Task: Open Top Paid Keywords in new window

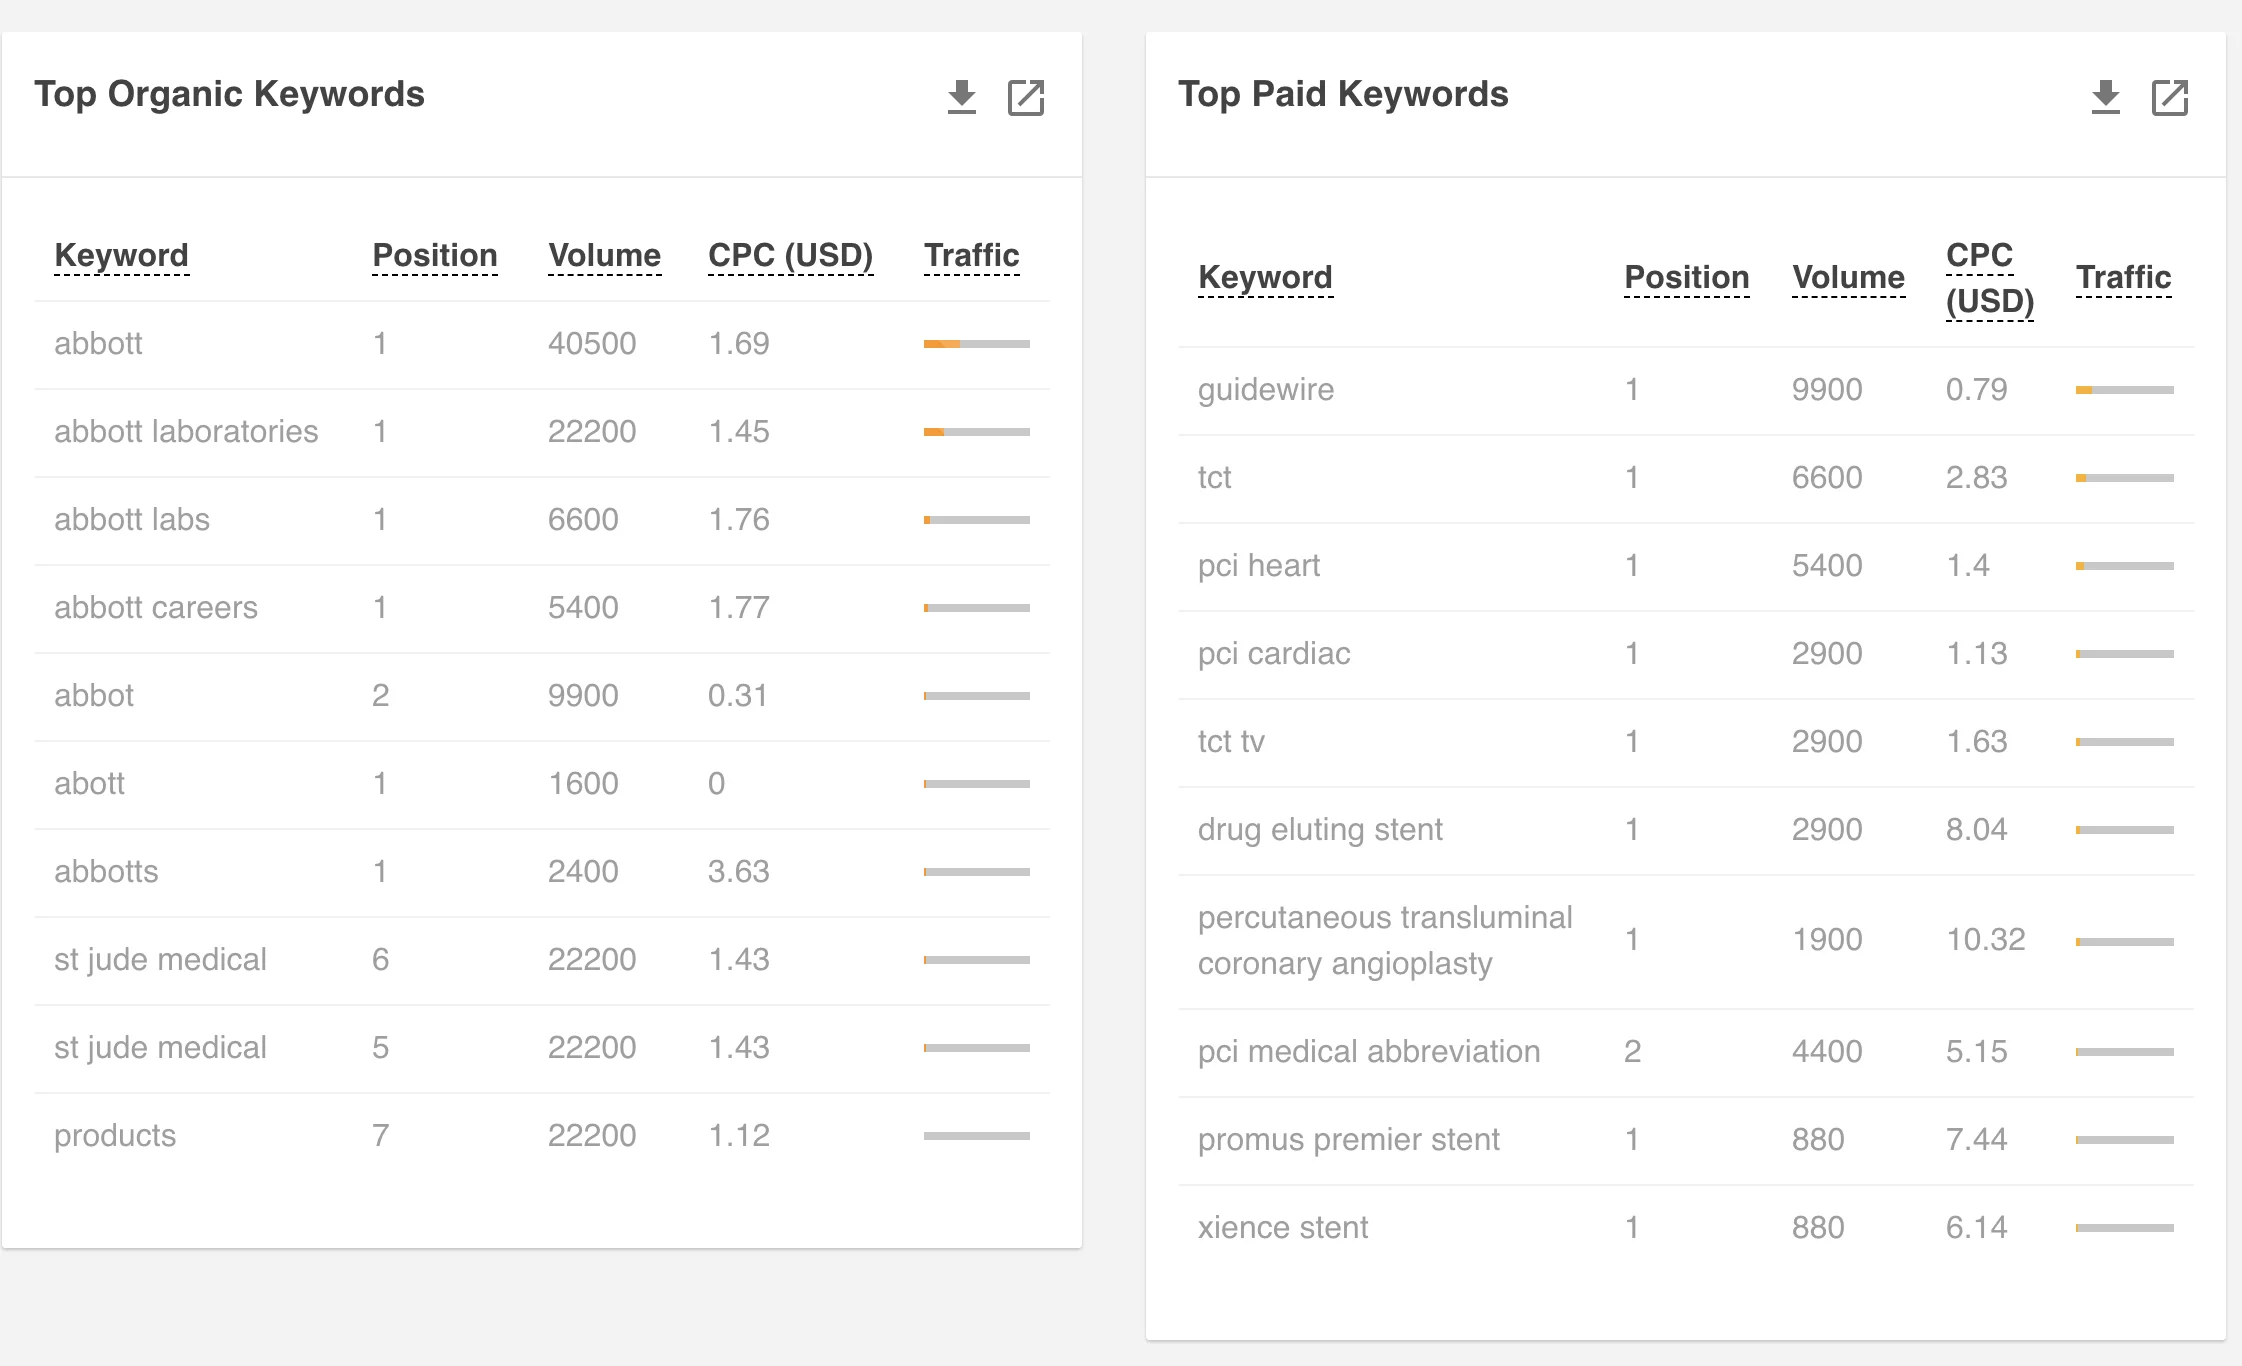Action: [2170, 98]
